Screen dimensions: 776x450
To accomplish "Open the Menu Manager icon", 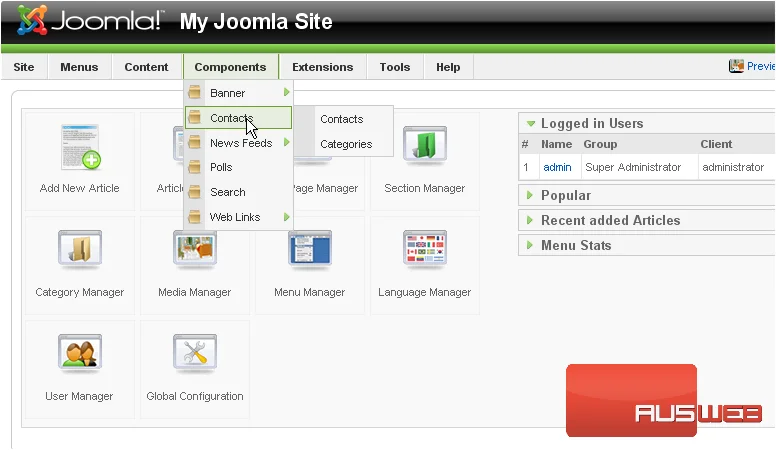I will 310,249.
